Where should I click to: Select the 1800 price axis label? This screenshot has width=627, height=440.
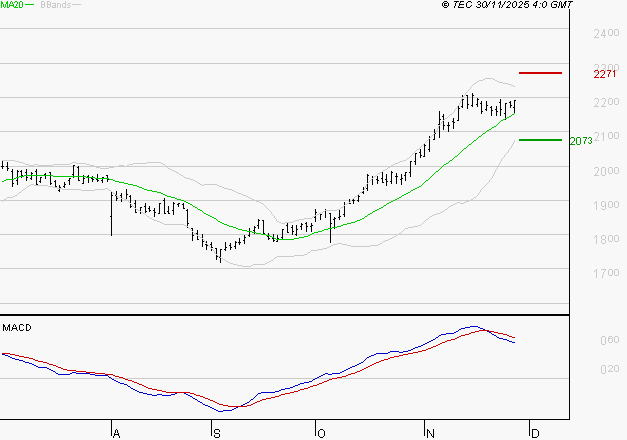click(606, 239)
